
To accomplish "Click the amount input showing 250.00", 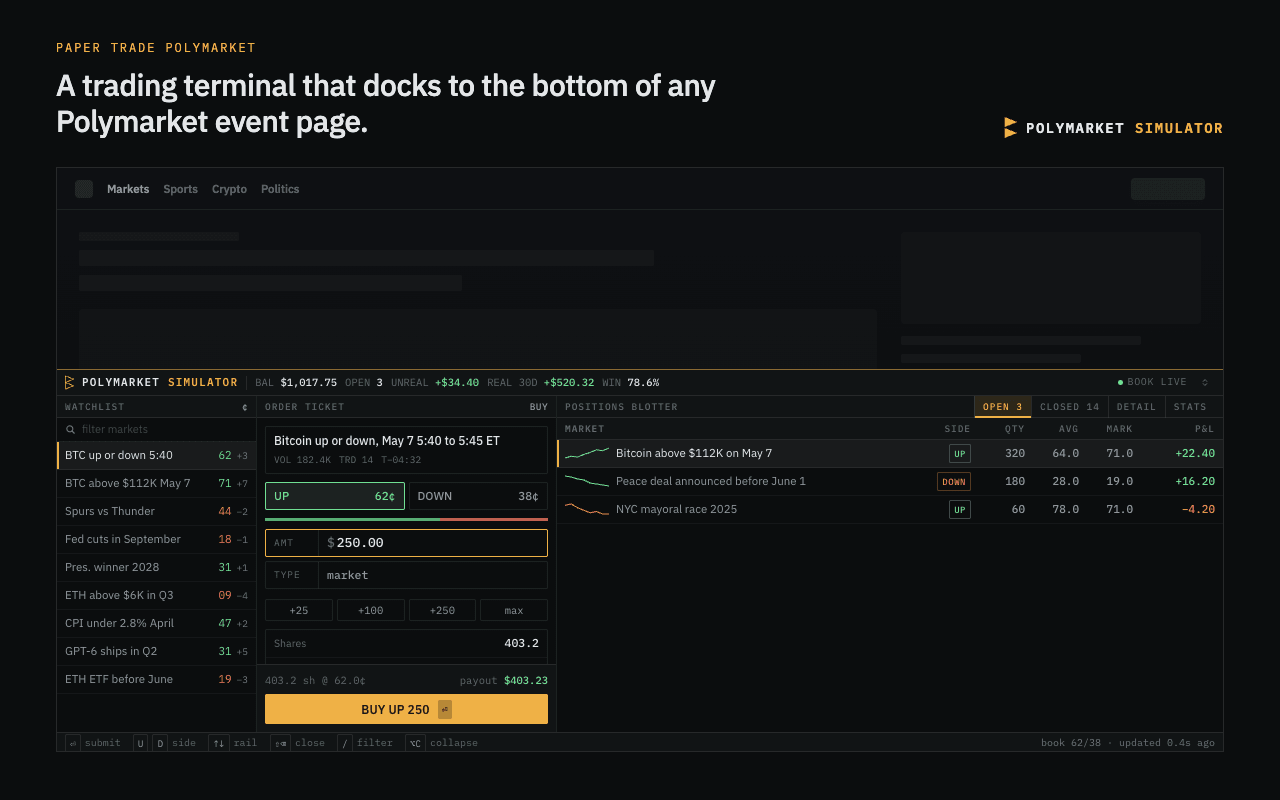I will pyautogui.click(x=406, y=543).
